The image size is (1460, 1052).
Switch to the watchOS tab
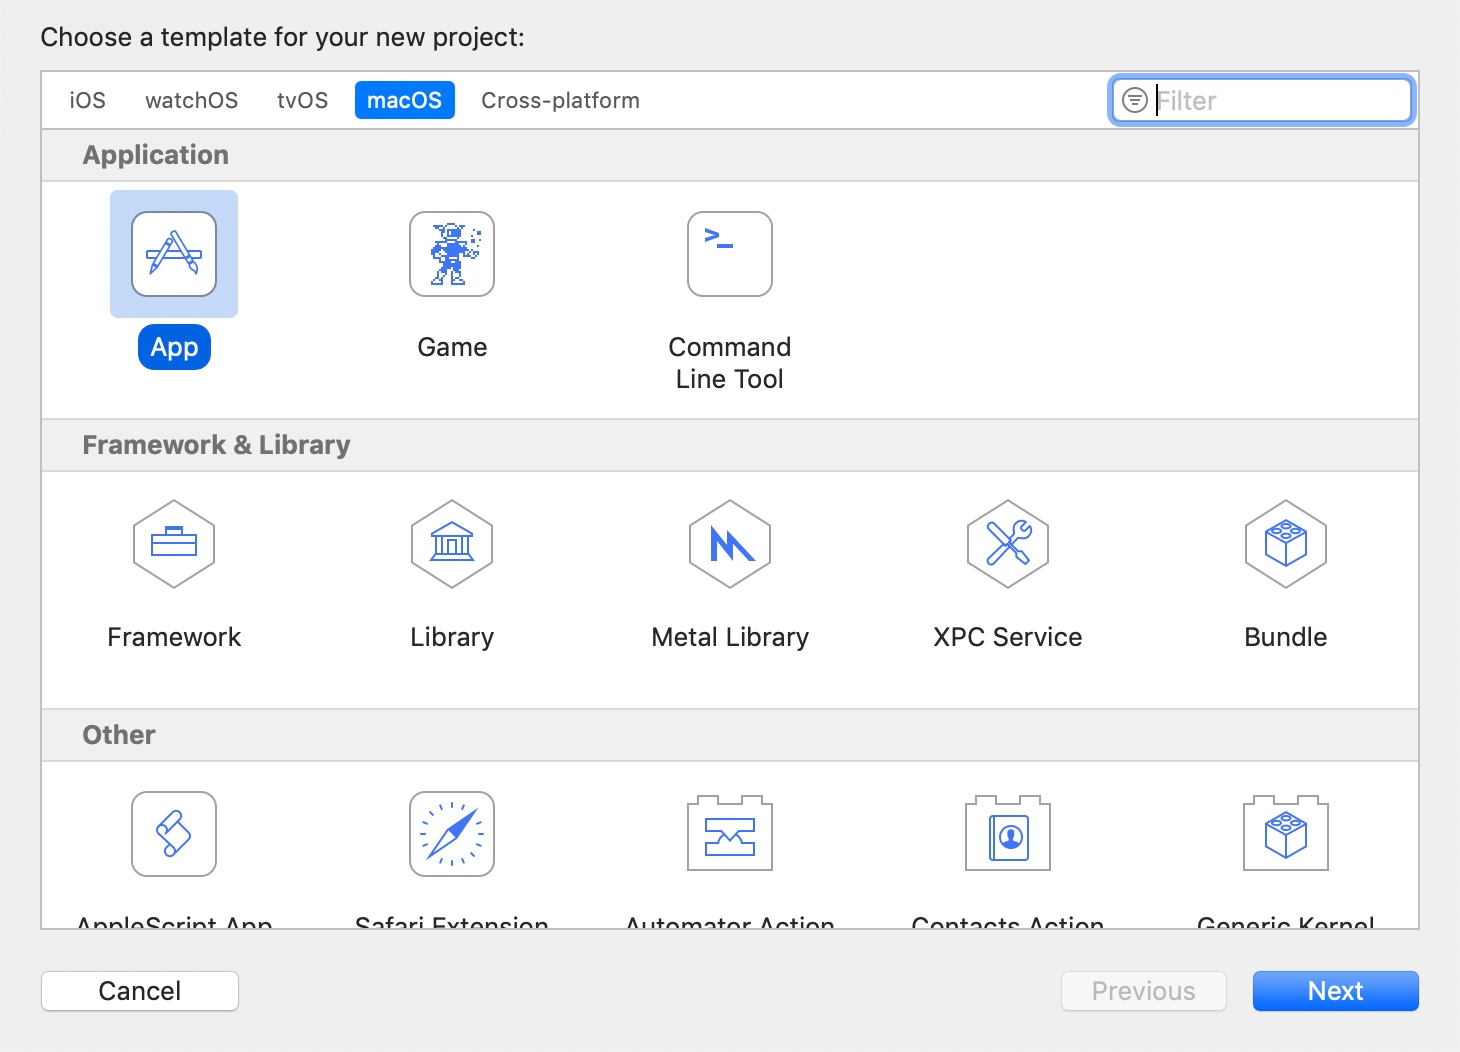pyautogui.click(x=191, y=100)
